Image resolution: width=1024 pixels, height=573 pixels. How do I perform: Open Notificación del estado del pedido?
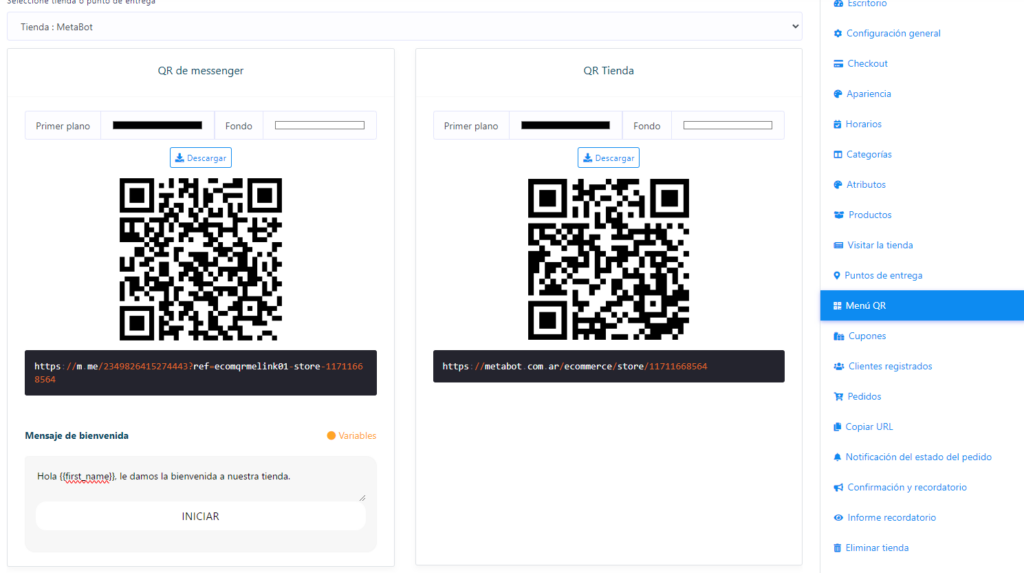click(x=918, y=457)
